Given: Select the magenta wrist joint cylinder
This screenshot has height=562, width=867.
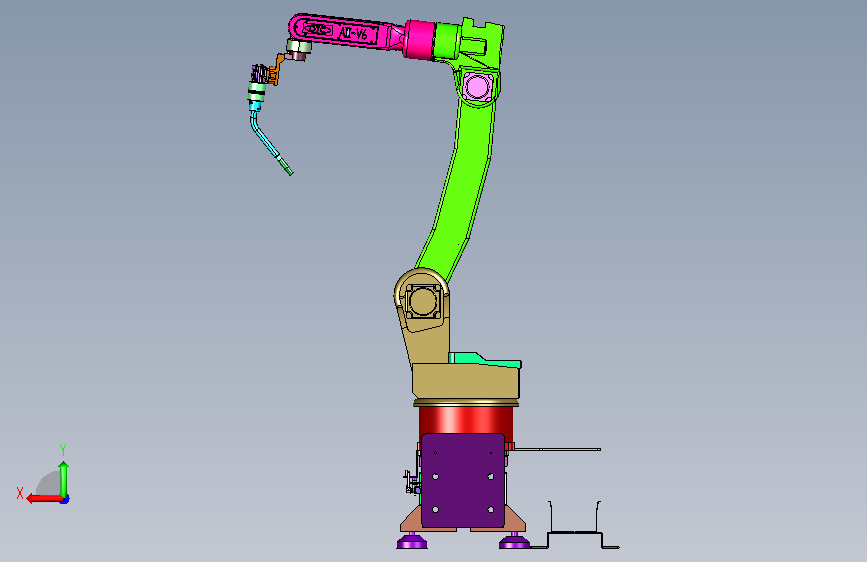Looking at the screenshot, I should pyautogui.click(x=419, y=39).
